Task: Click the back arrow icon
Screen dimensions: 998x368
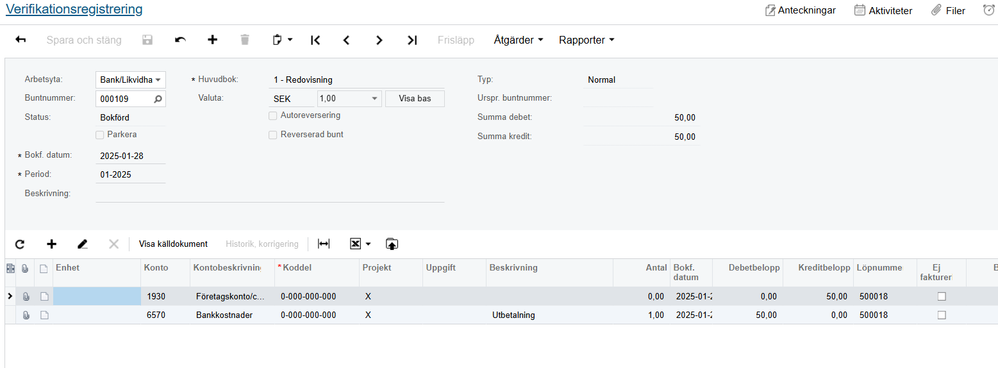Action: click(21, 39)
